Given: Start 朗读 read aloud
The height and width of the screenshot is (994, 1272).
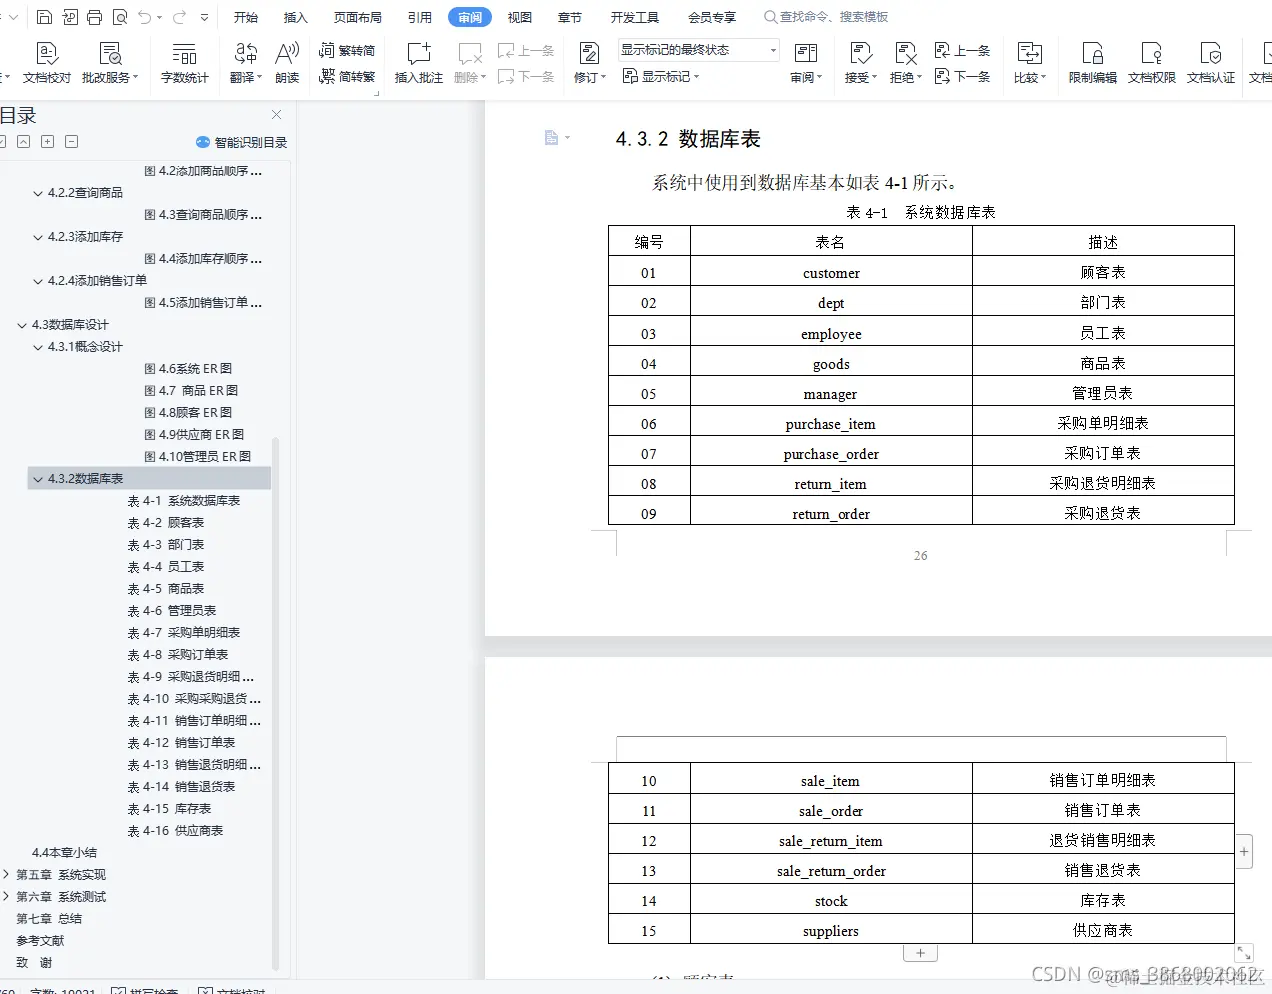Looking at the screenshot, I should [x=288, y=60].
